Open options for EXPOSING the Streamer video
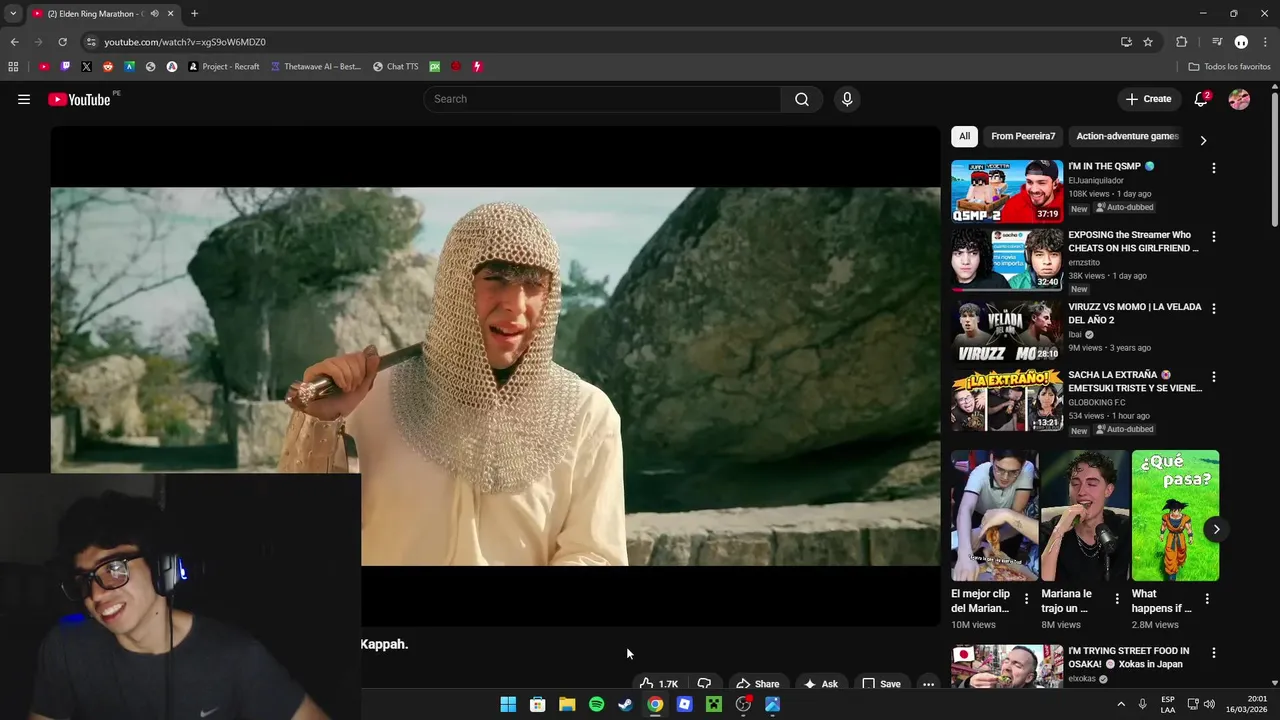Image resolution: width=1280 pixels, height=720 pixels. (1213, 237)
